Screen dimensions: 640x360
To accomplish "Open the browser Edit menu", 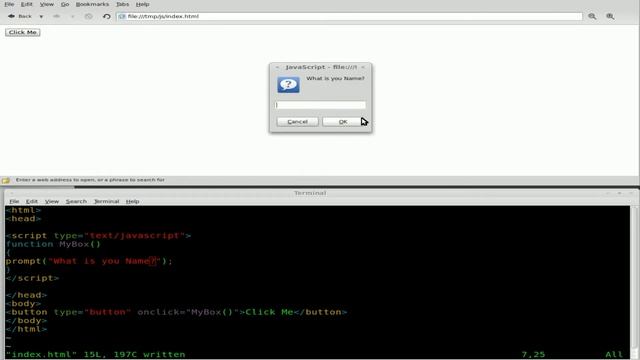I will point(27,4).
